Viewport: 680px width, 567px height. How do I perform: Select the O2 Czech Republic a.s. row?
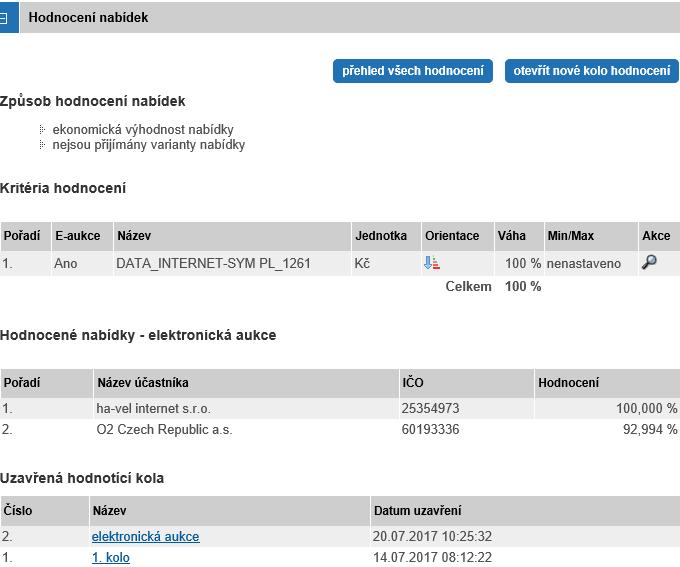coord(340,429)
